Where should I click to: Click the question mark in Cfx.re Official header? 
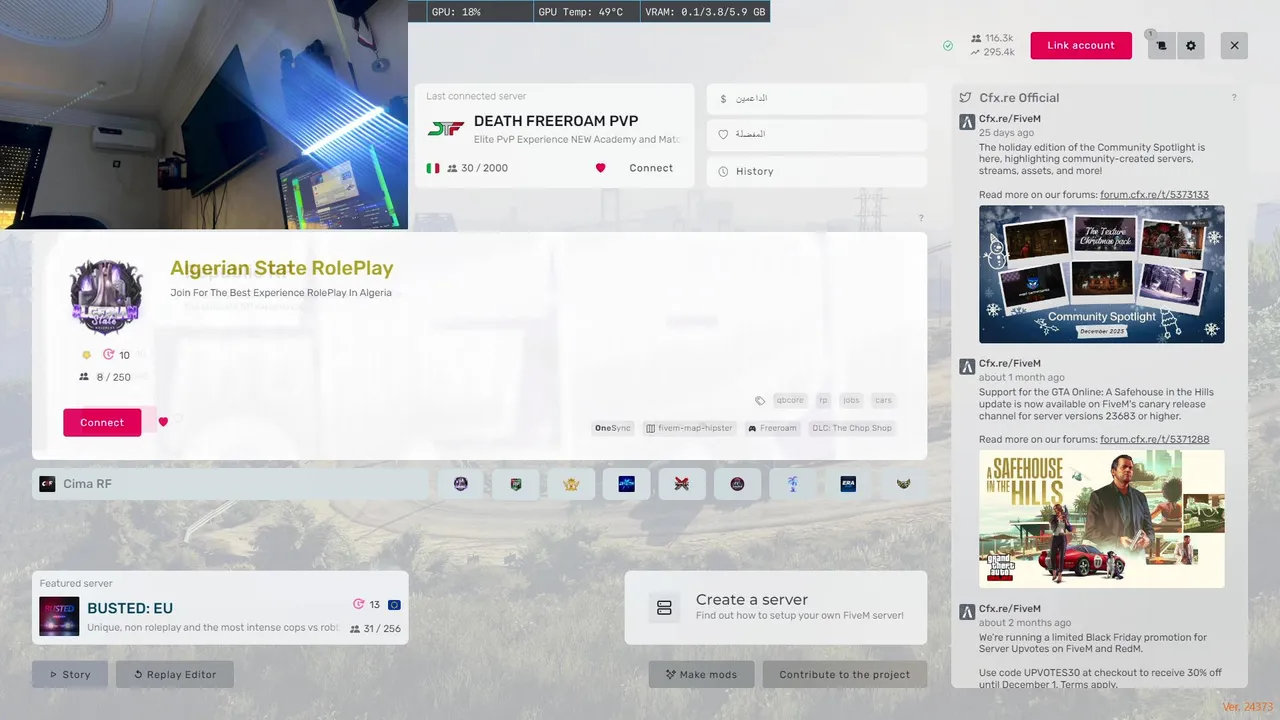(x=1234, y=98)
